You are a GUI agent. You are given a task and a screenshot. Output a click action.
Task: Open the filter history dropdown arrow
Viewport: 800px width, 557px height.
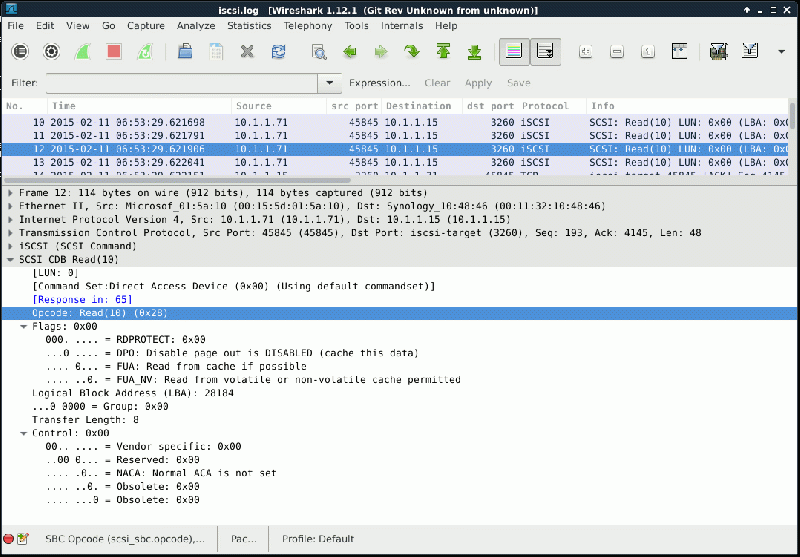tap(330, 83)
